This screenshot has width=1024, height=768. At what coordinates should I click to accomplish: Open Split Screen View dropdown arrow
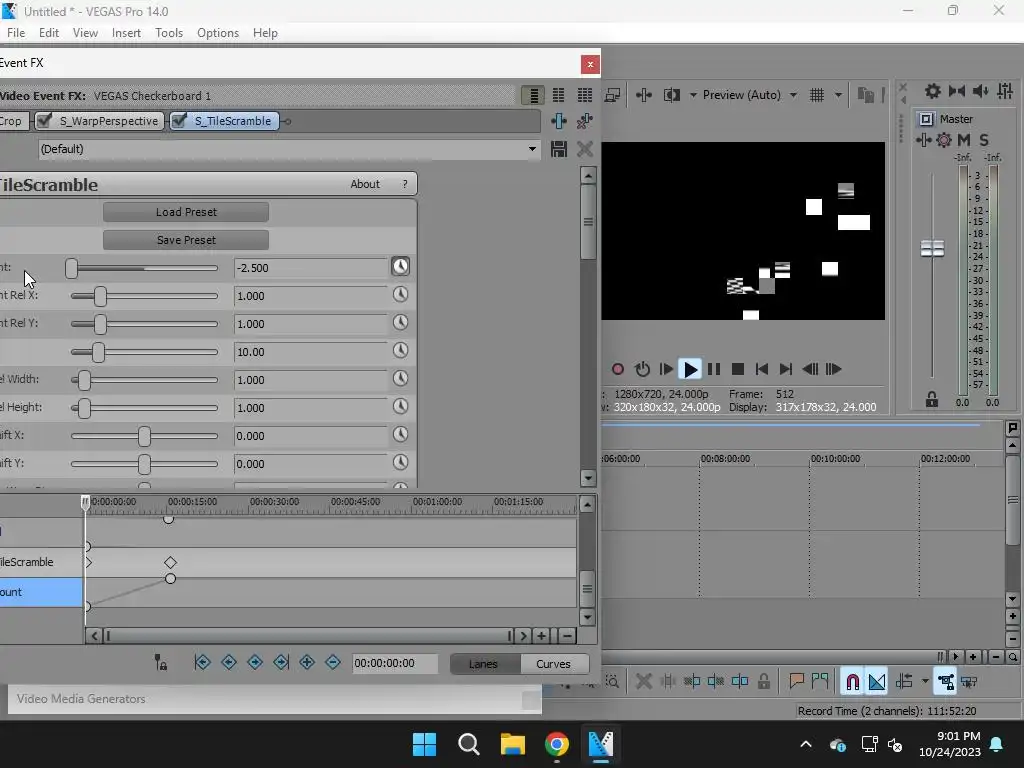click(693, 95)
